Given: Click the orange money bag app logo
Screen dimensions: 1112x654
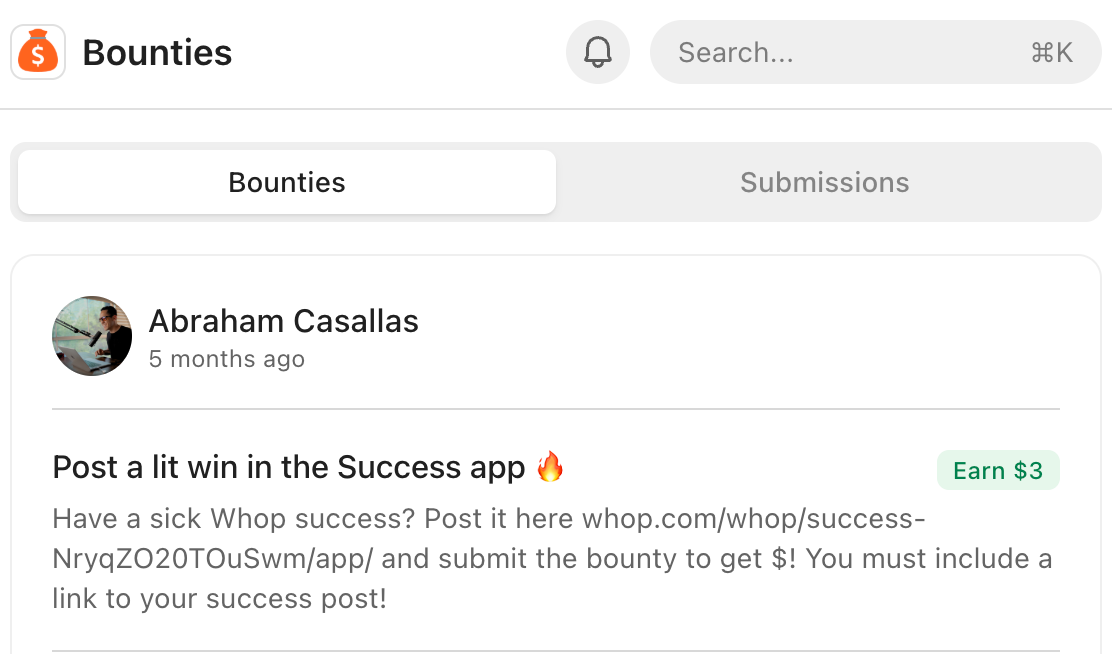Looking at the screenshot, I should 38,52.
